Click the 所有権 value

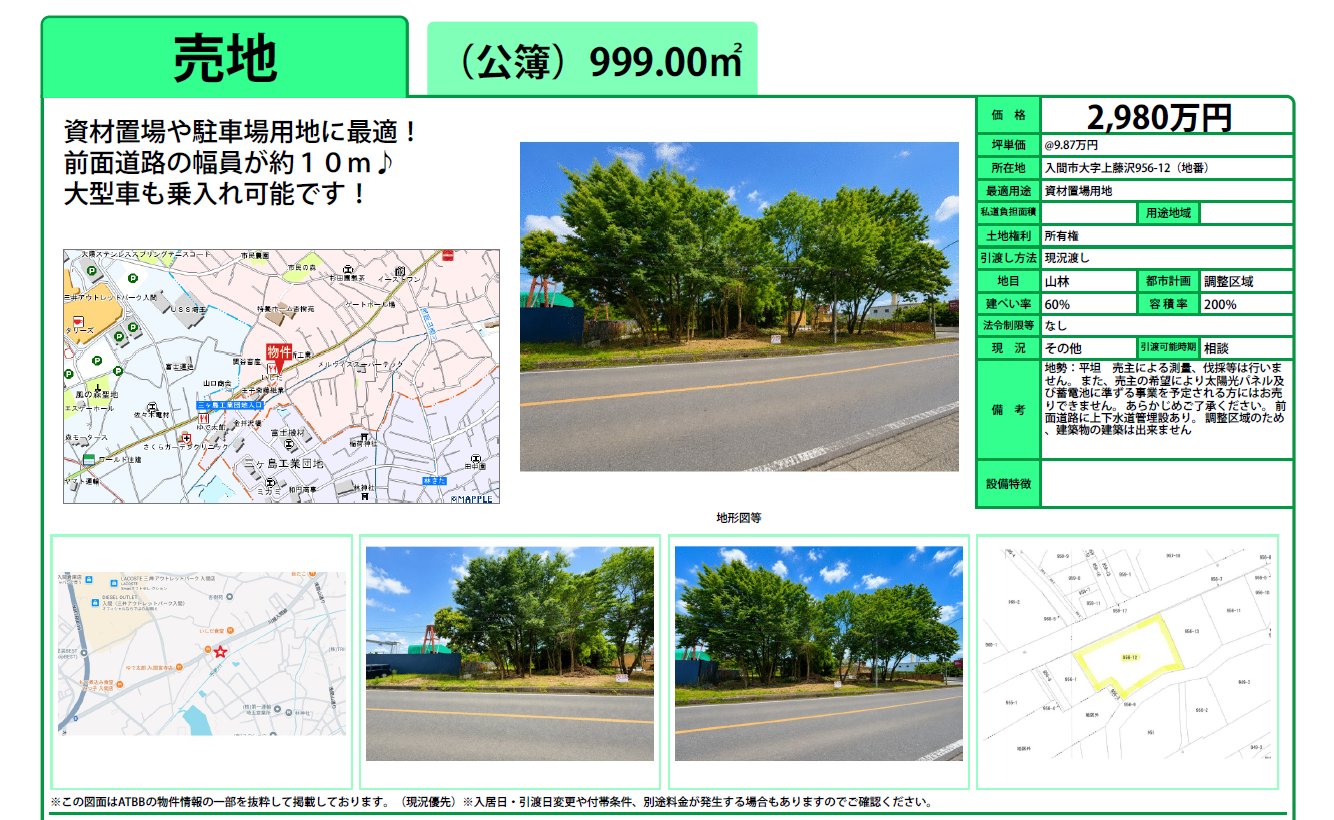[x=1061, y=236]
